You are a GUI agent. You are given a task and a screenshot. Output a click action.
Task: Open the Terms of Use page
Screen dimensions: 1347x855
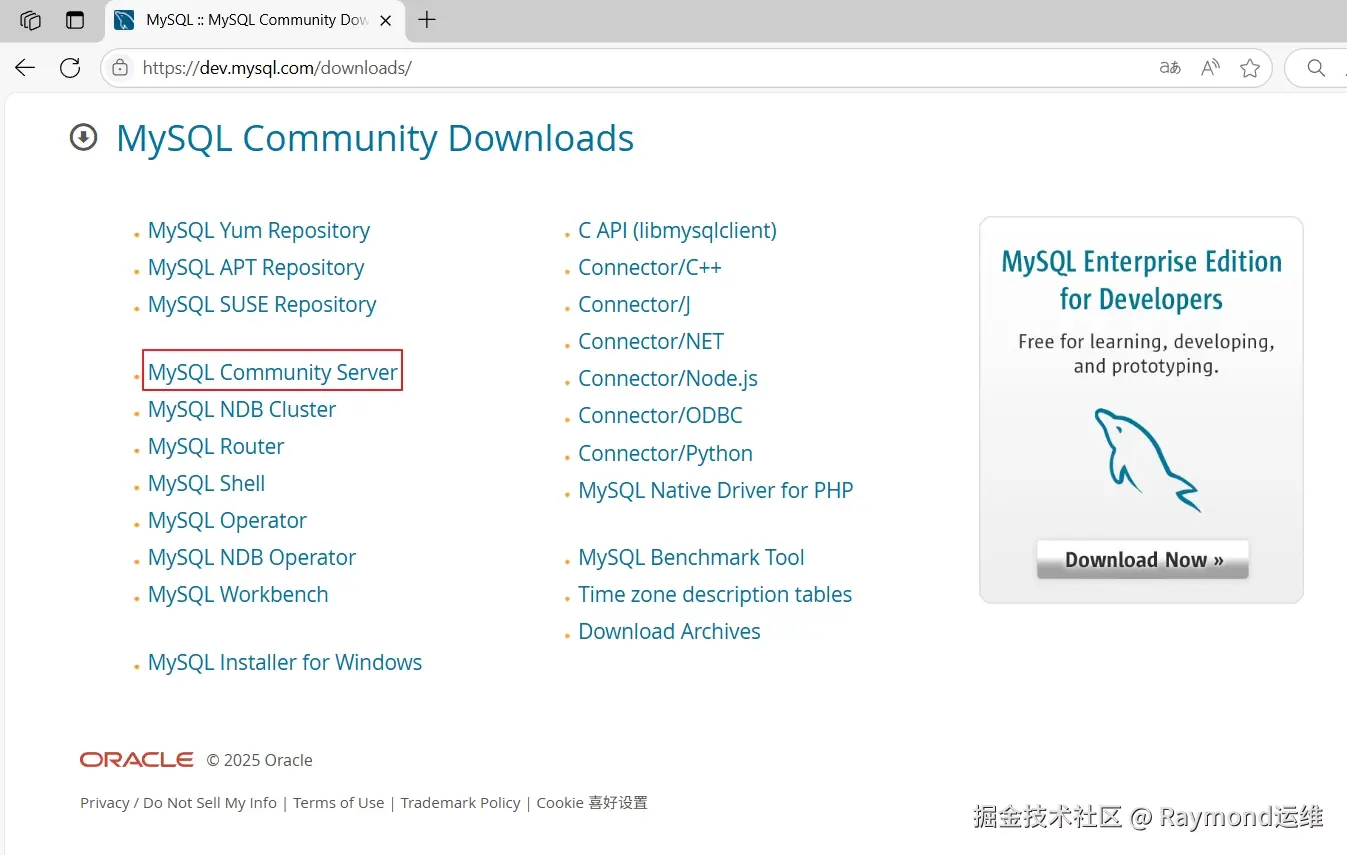(338, 803)
